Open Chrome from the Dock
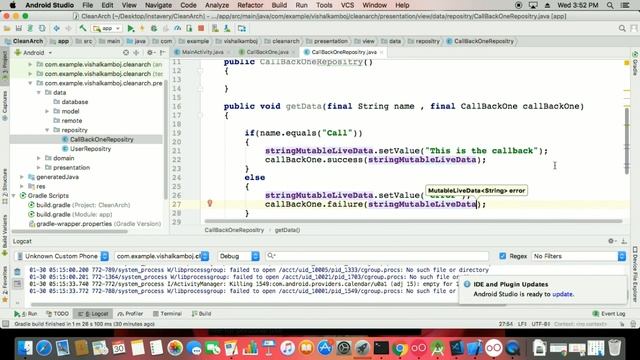The height and width of the screenshot is (360, 640). click(x=400, y=348)
